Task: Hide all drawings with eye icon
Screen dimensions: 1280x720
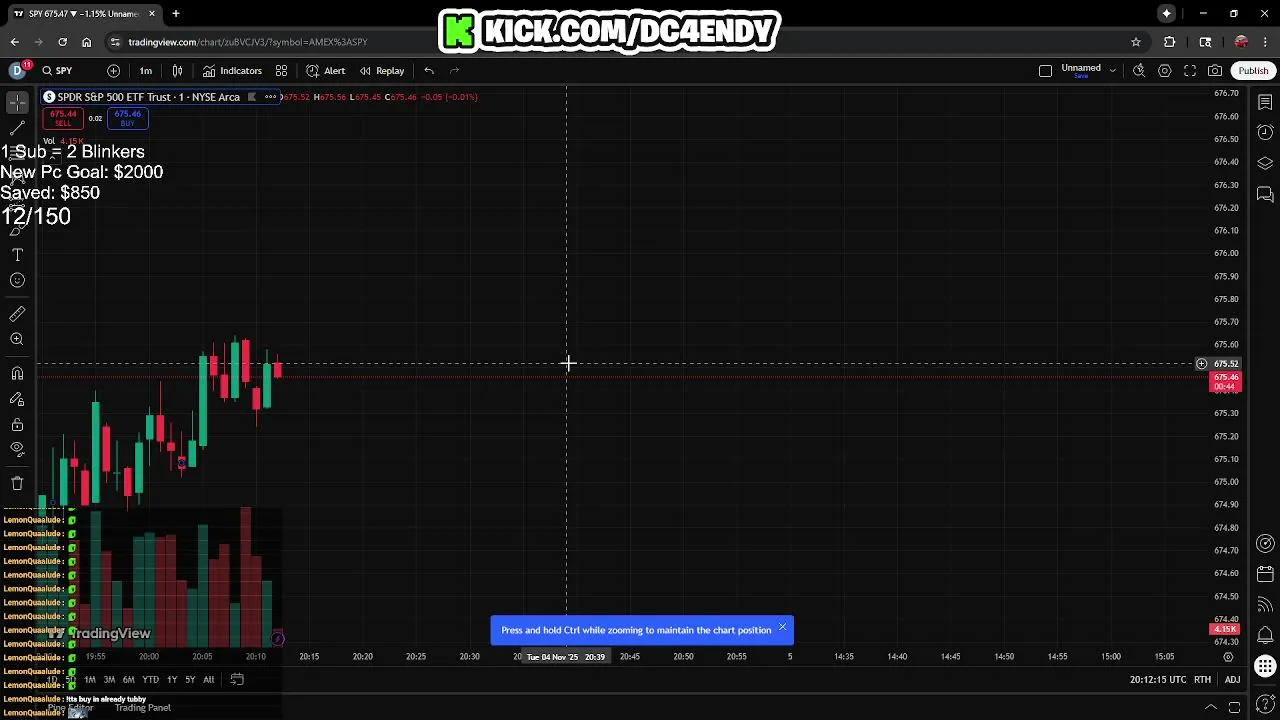Action: (x=17, y=450)
